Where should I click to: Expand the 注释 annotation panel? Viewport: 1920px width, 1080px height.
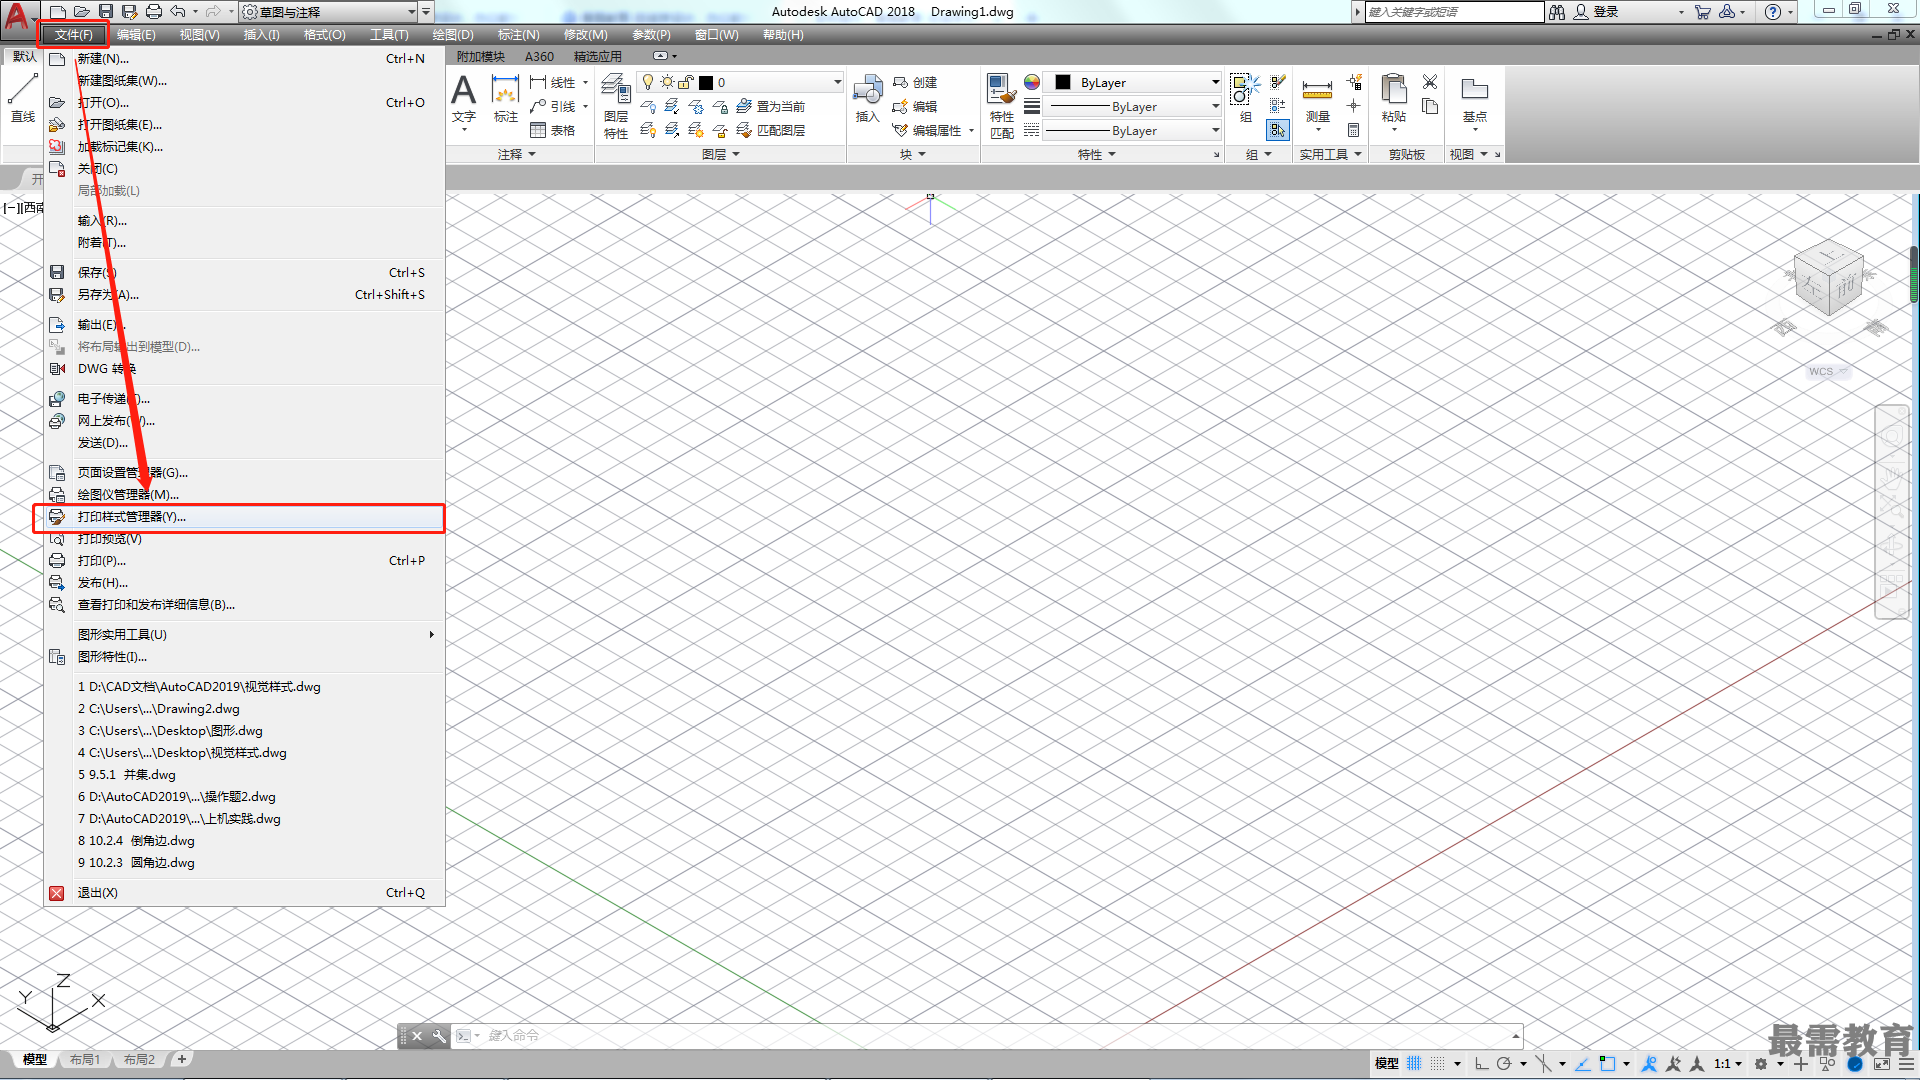tap(517, 155)
